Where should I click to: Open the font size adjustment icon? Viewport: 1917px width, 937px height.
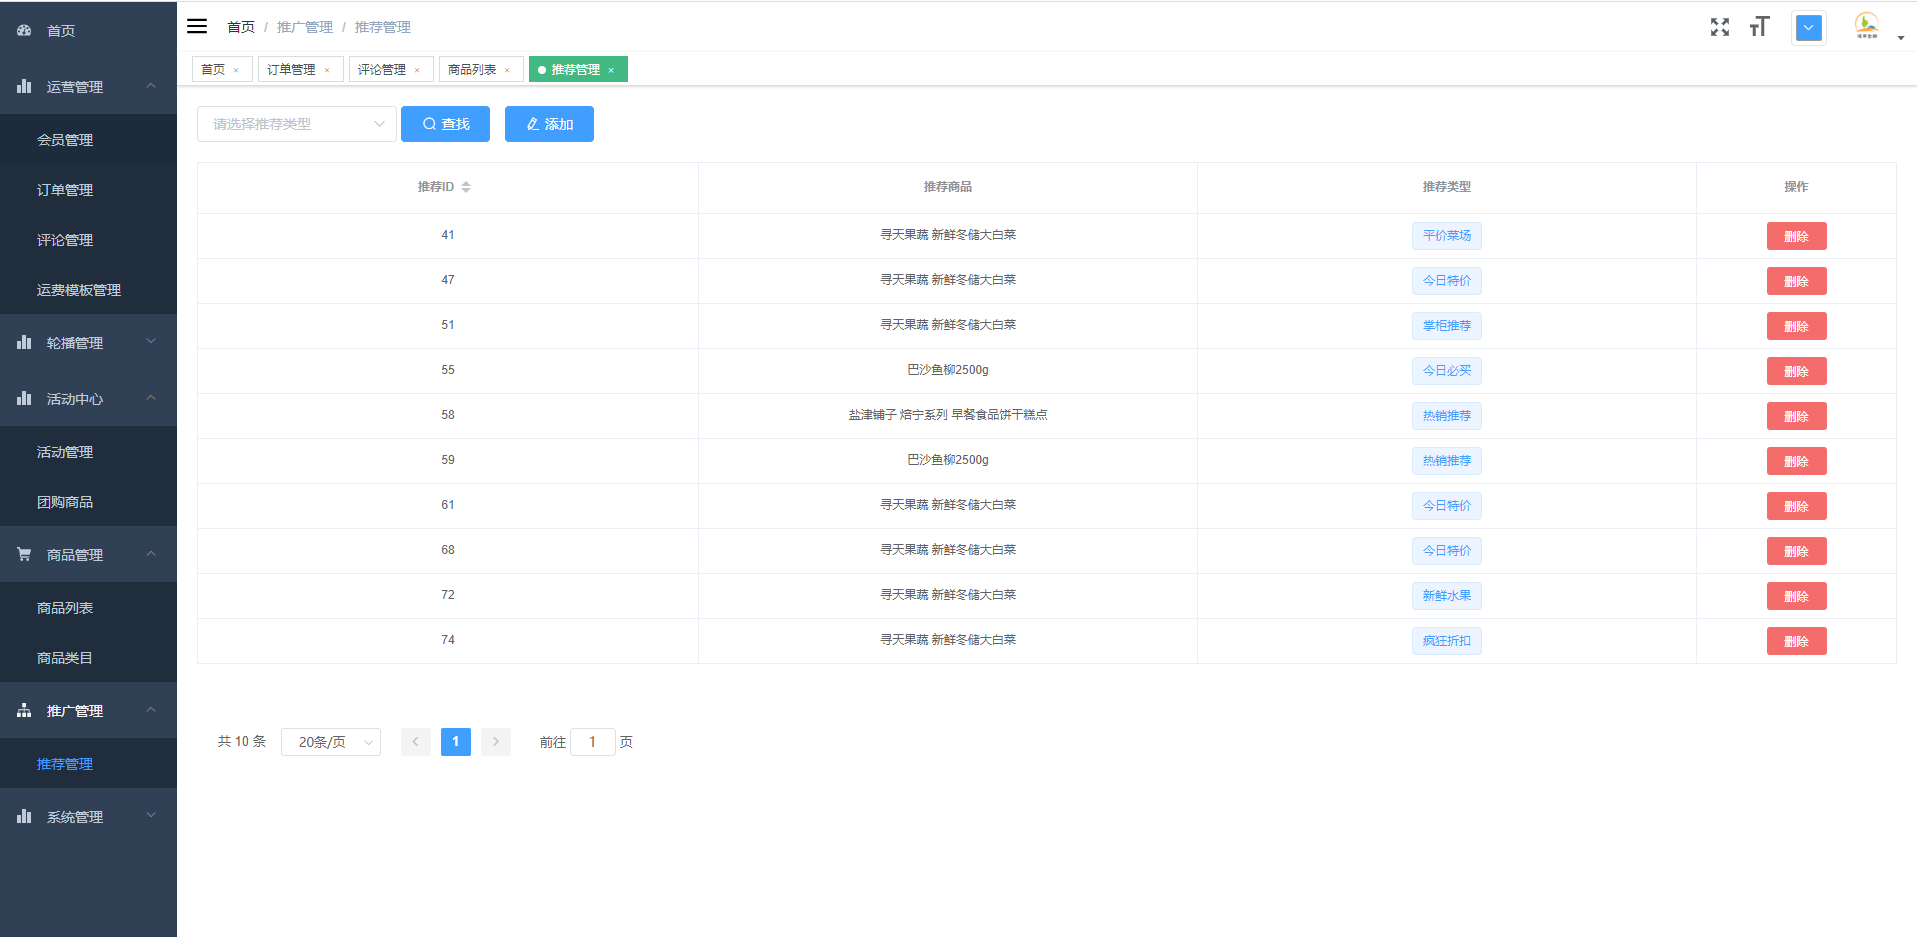(1759, 27)
